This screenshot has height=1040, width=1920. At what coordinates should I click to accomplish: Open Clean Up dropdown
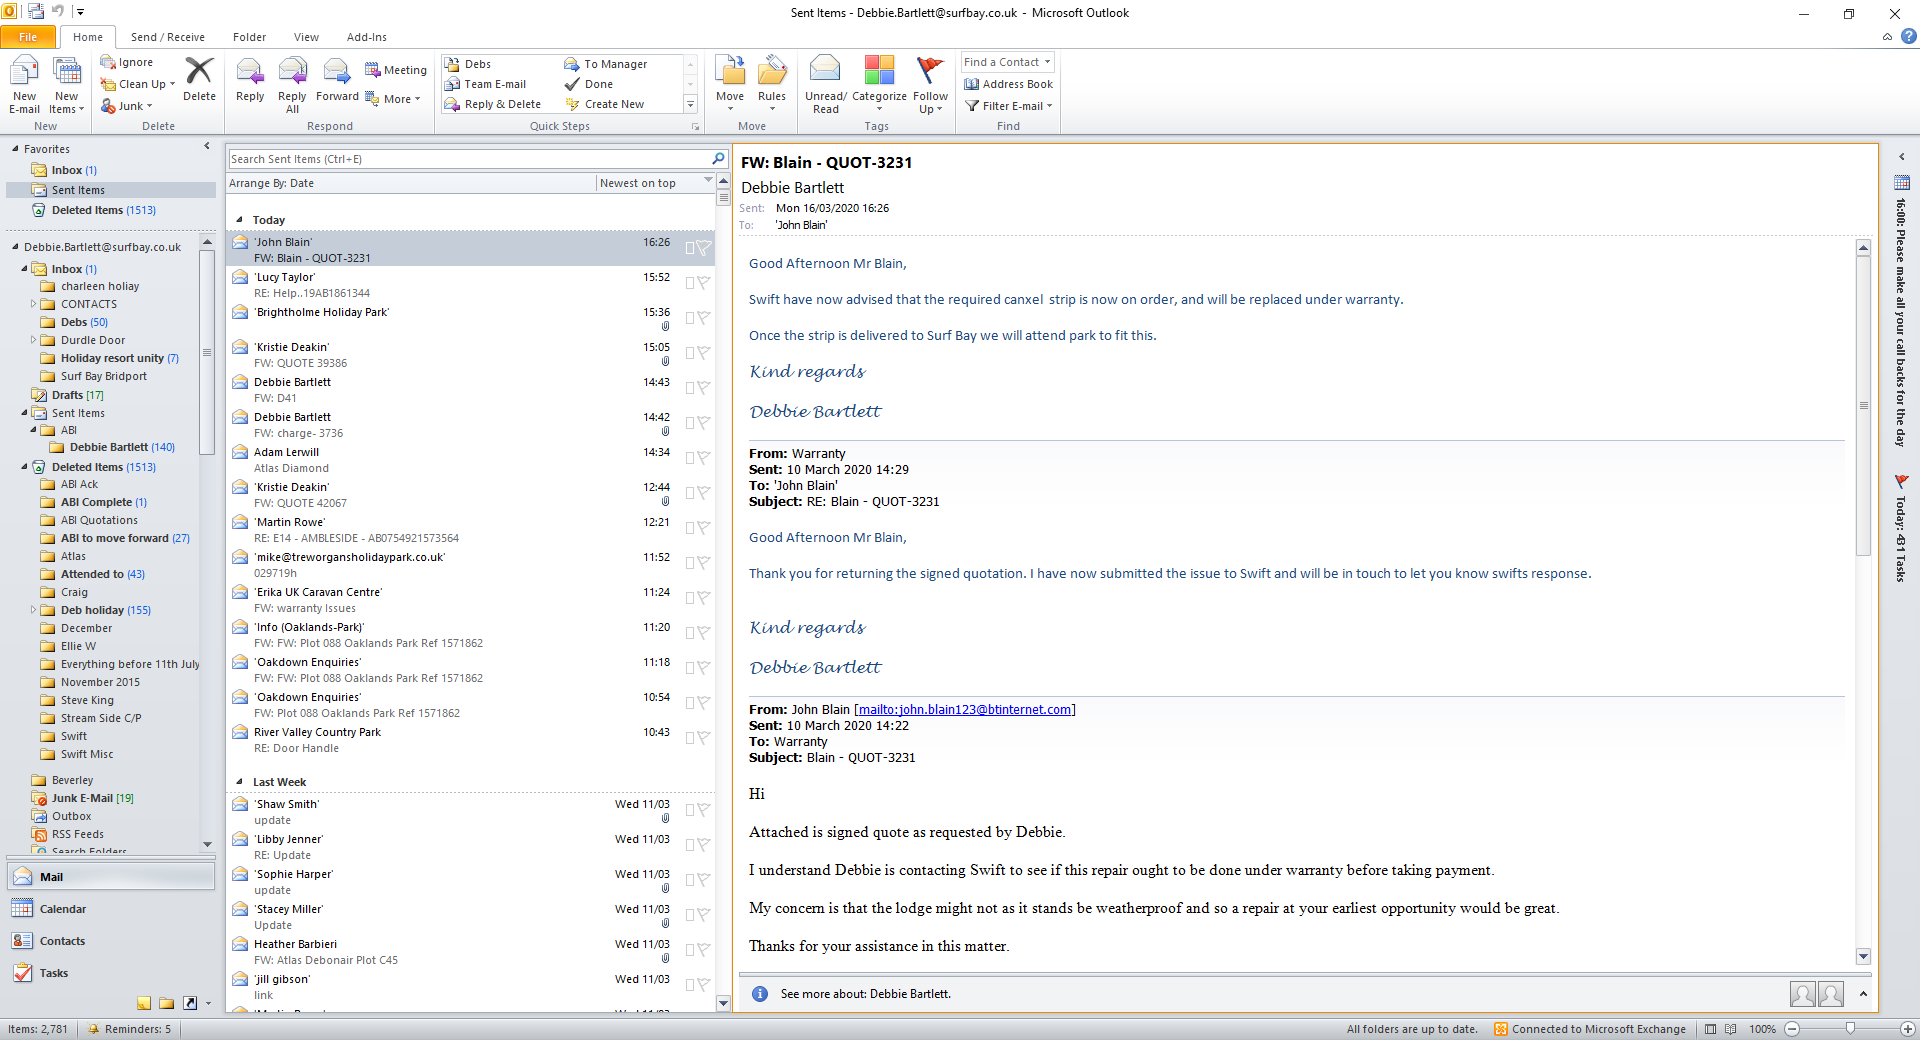coord(138,84)
